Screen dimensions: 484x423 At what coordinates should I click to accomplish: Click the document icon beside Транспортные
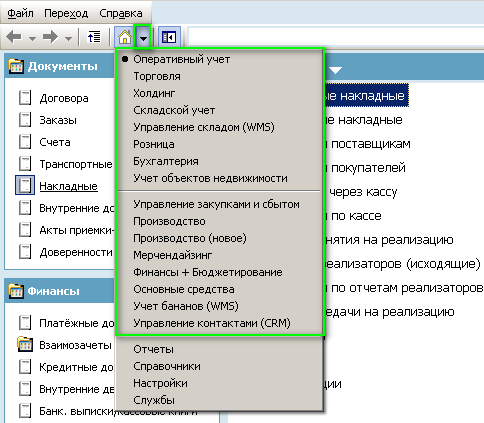click(x=25, y=164)
